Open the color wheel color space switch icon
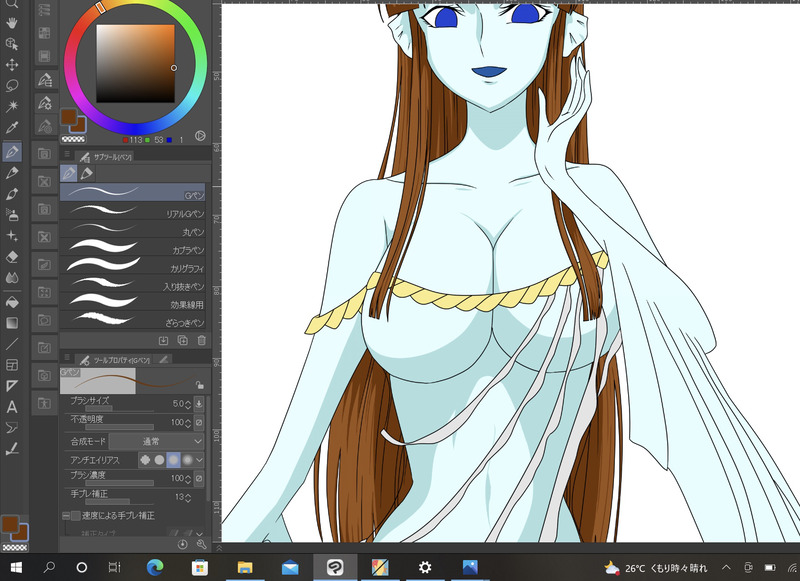The height and width of the screenshot is (581, 800). [200, 136]
